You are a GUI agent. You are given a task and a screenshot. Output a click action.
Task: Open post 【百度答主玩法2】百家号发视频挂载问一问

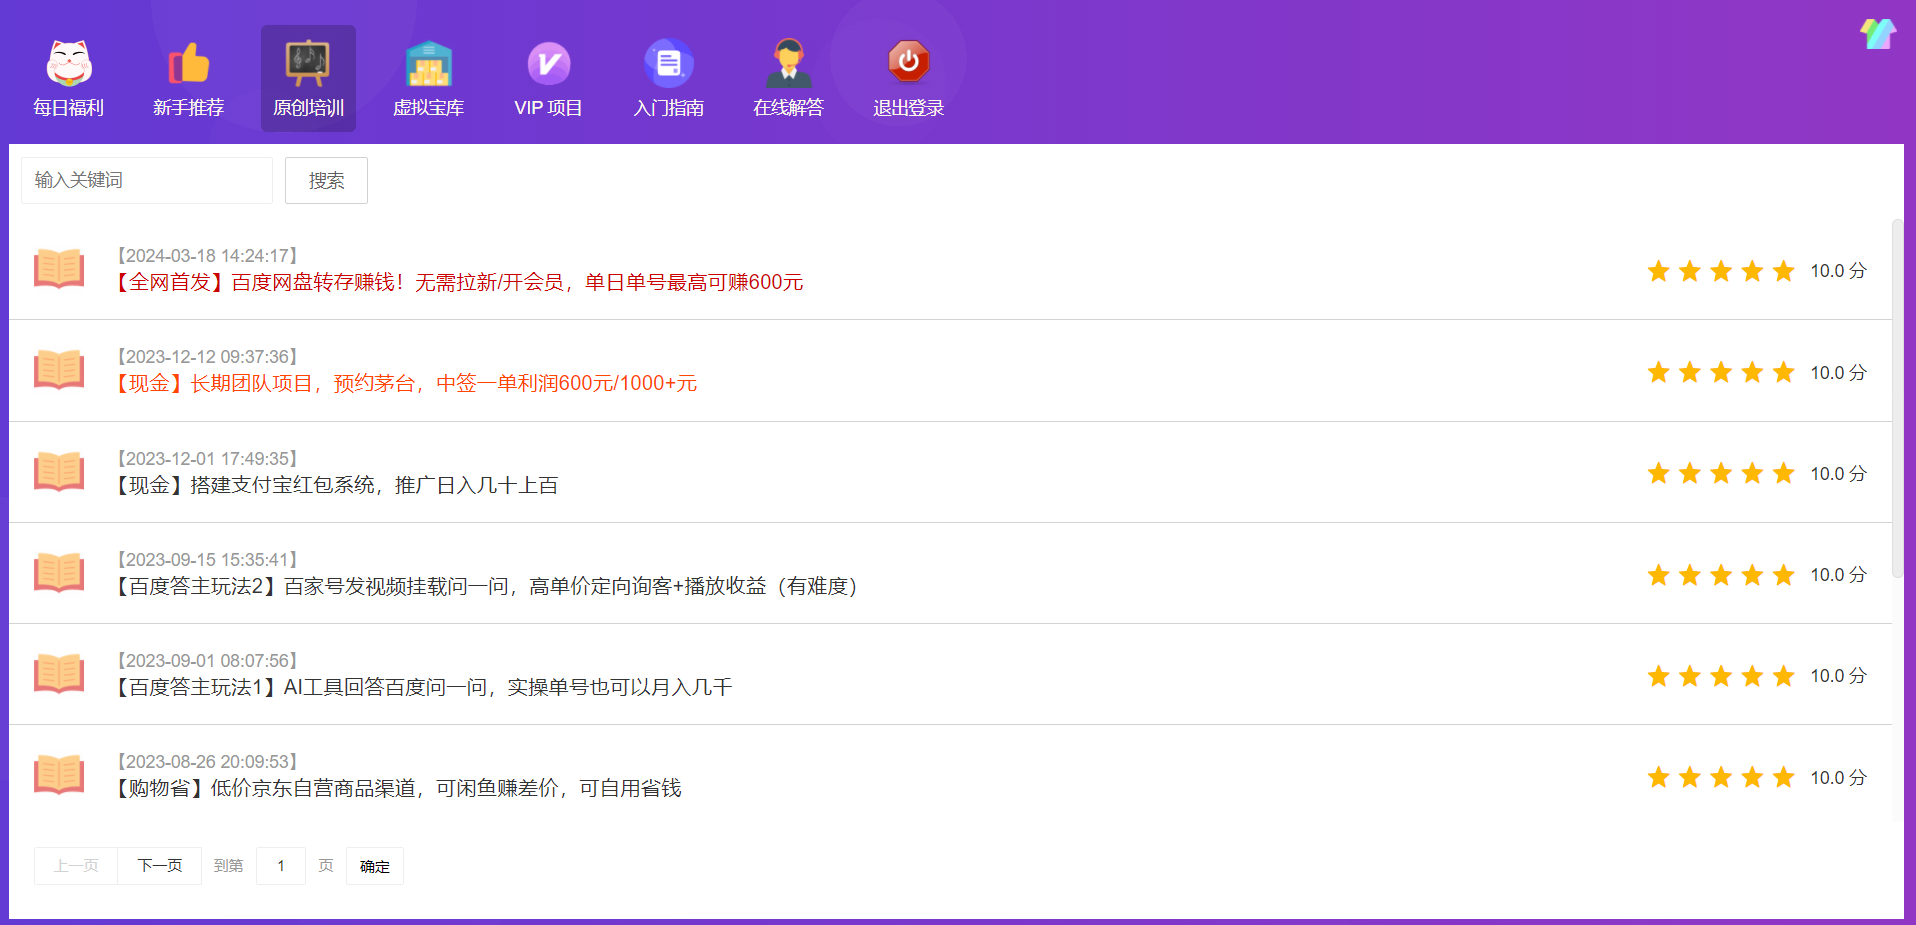(487, 587)
